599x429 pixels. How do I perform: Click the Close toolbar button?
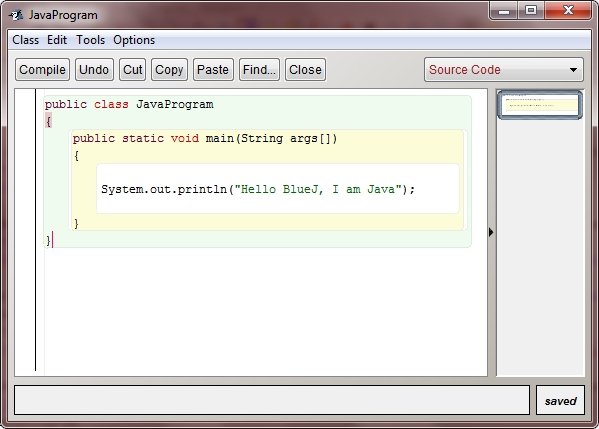305,70
